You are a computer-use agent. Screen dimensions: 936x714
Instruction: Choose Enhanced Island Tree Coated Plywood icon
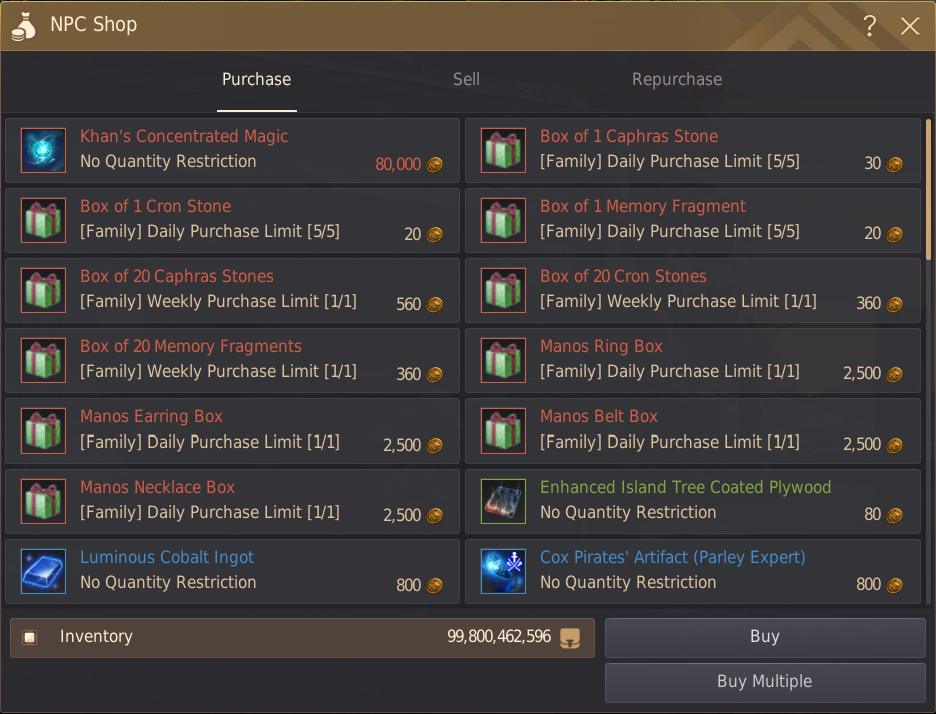click(x=503, y=501)
